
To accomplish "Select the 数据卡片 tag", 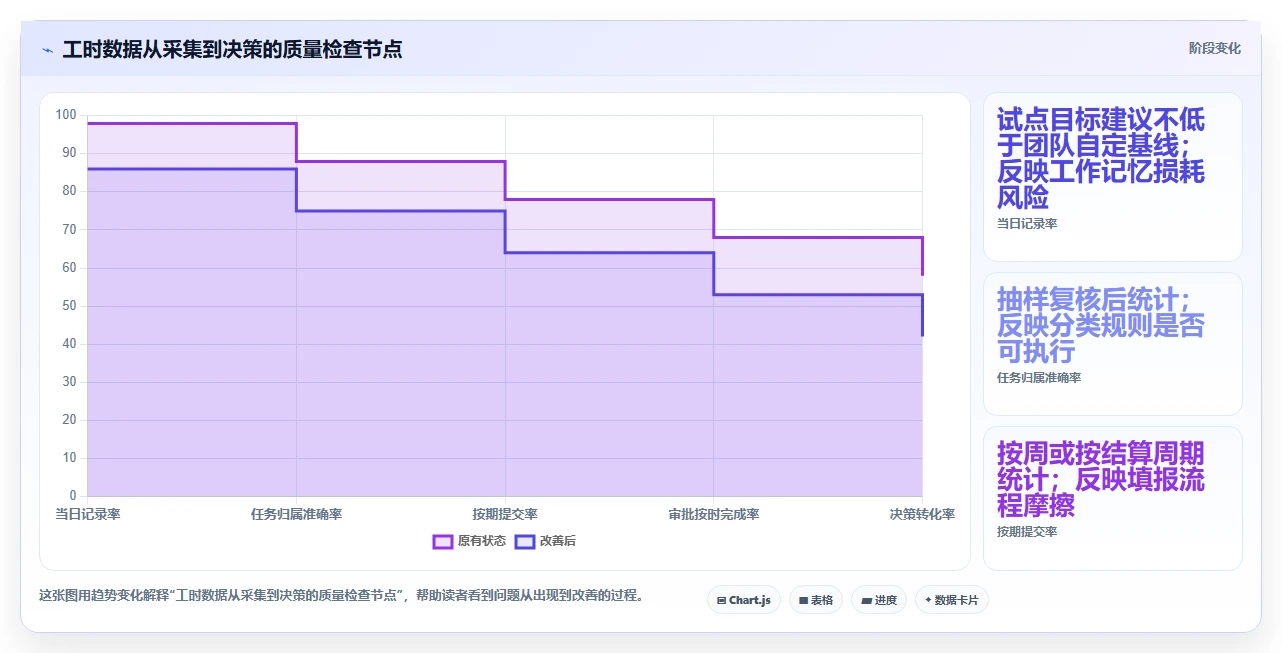I will pos(952,600).
